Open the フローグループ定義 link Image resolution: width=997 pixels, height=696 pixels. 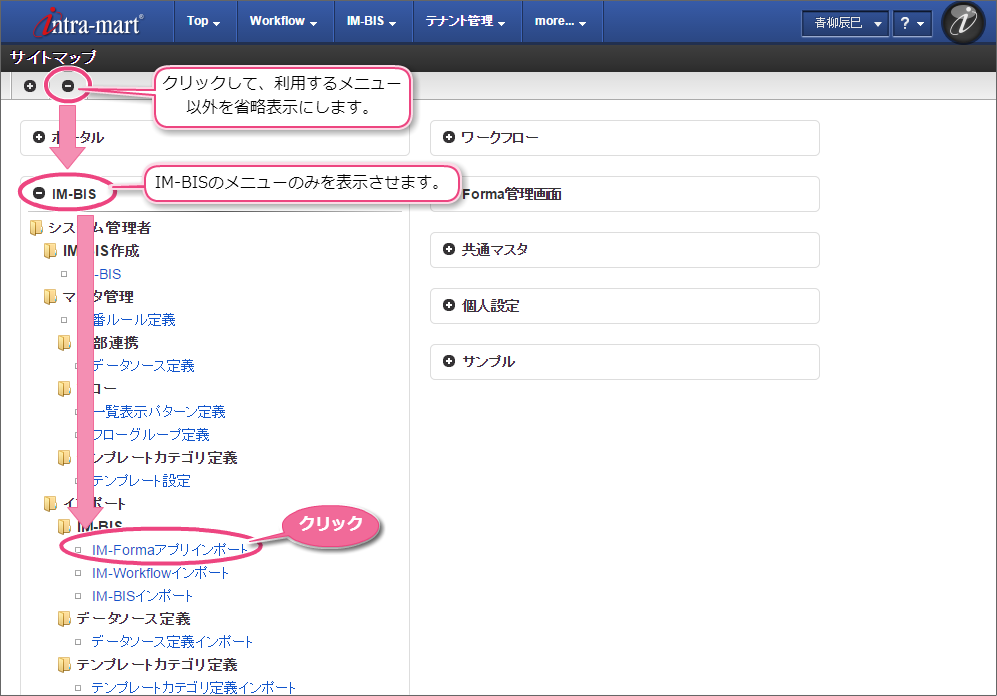coord(151,435)
